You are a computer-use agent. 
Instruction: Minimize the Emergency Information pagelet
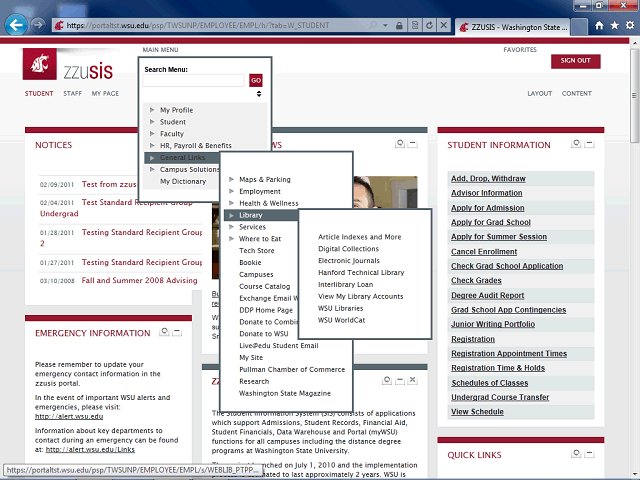point(177,332)
